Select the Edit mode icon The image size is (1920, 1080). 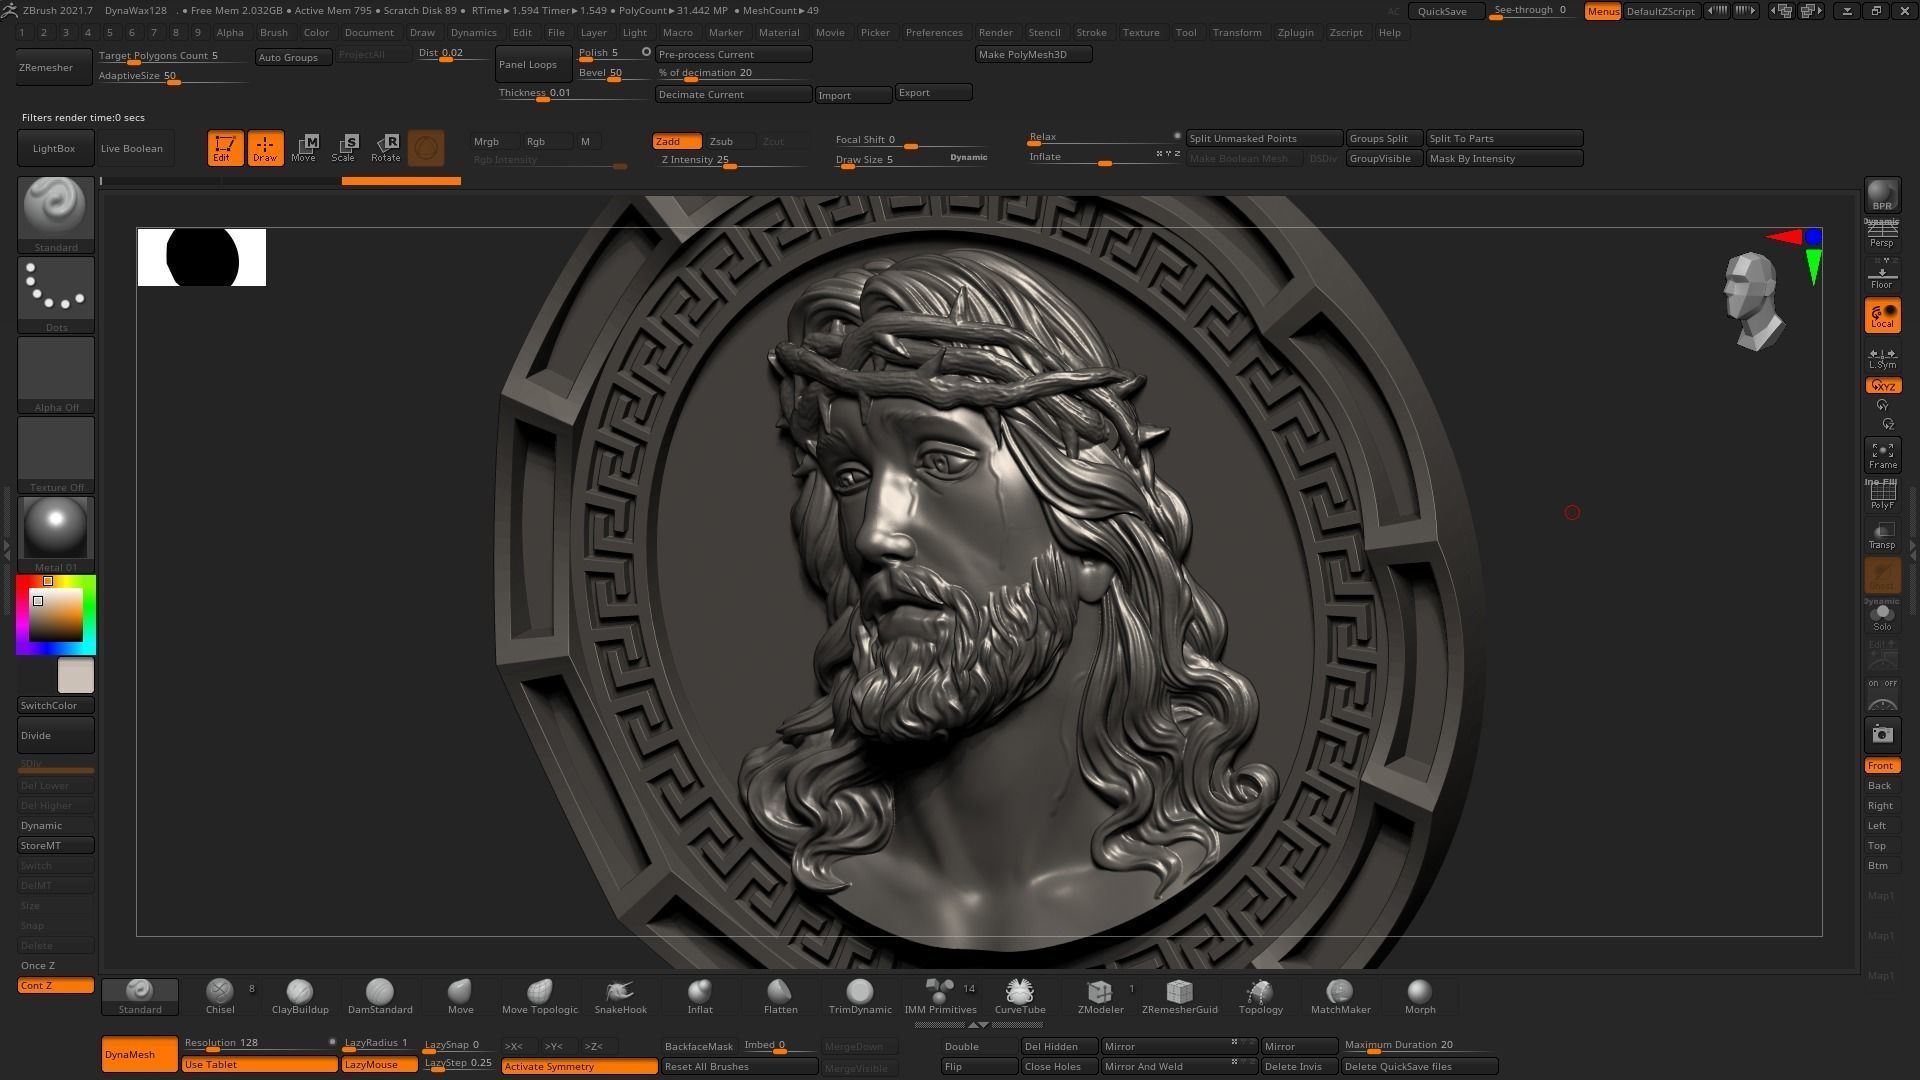pyautogui.click(x=225, y=148)
